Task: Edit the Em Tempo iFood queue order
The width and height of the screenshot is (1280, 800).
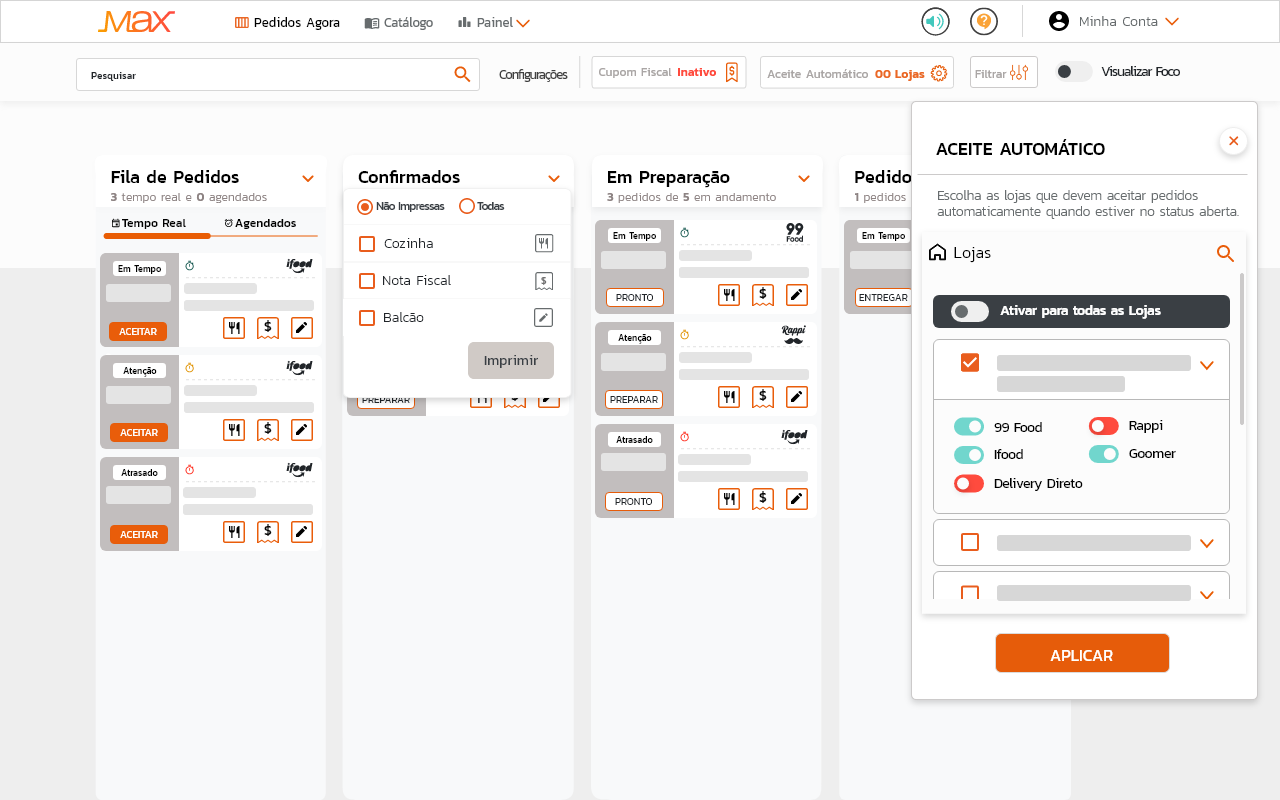Action: coord(302,328)
